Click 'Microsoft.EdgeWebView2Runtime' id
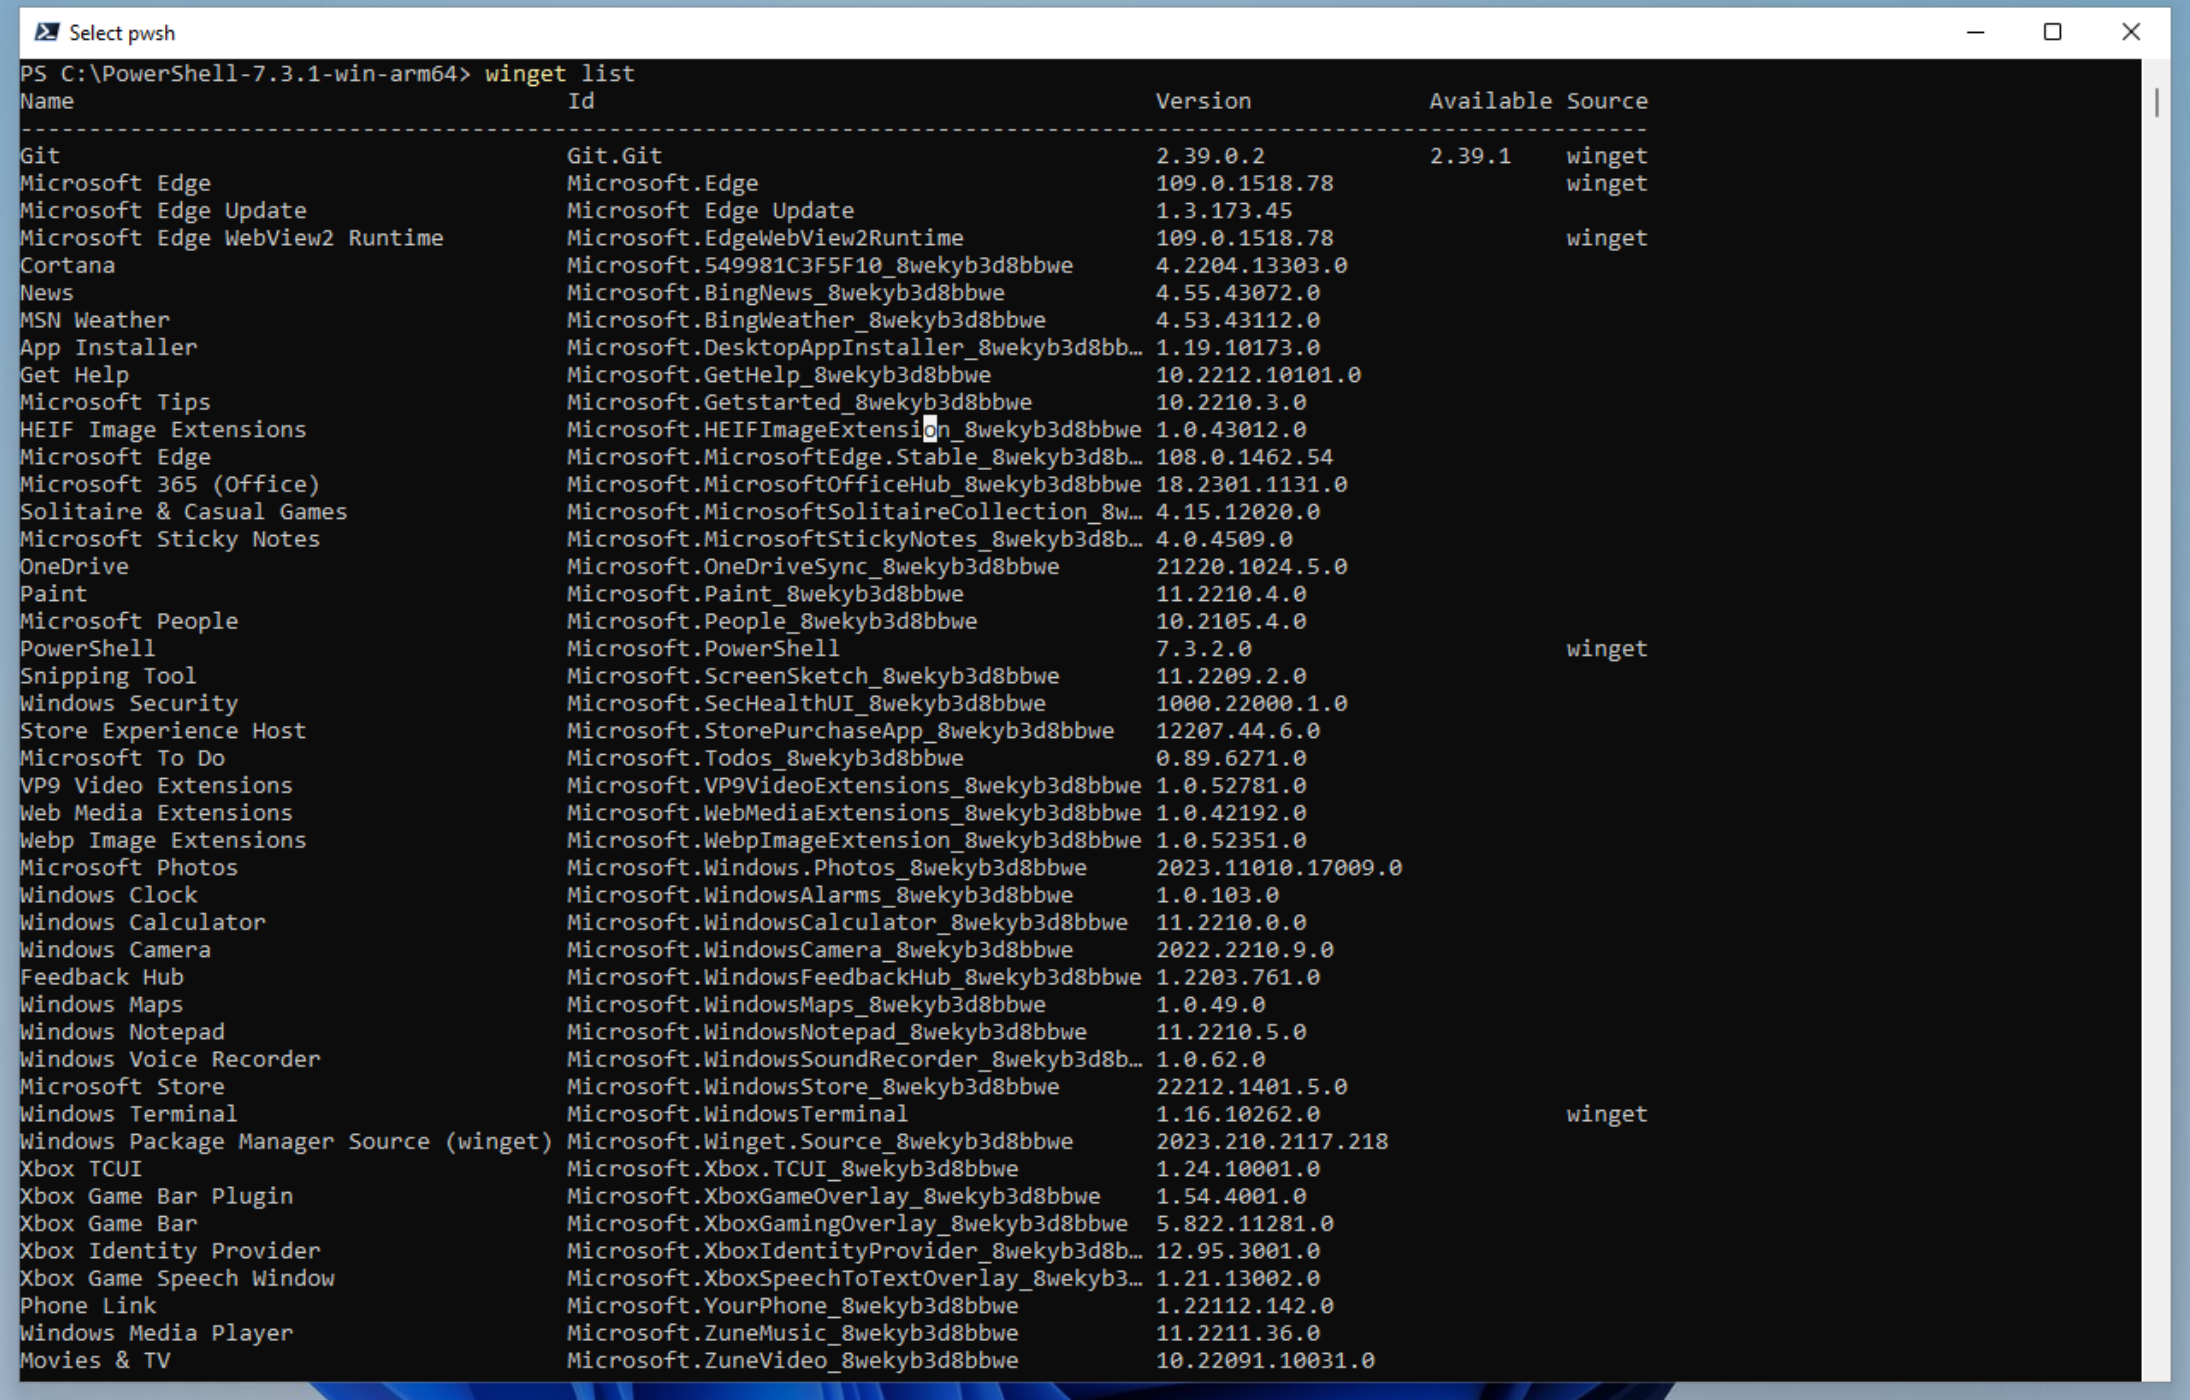This screenshot has height=1400, width=2190. click(765, 238)
